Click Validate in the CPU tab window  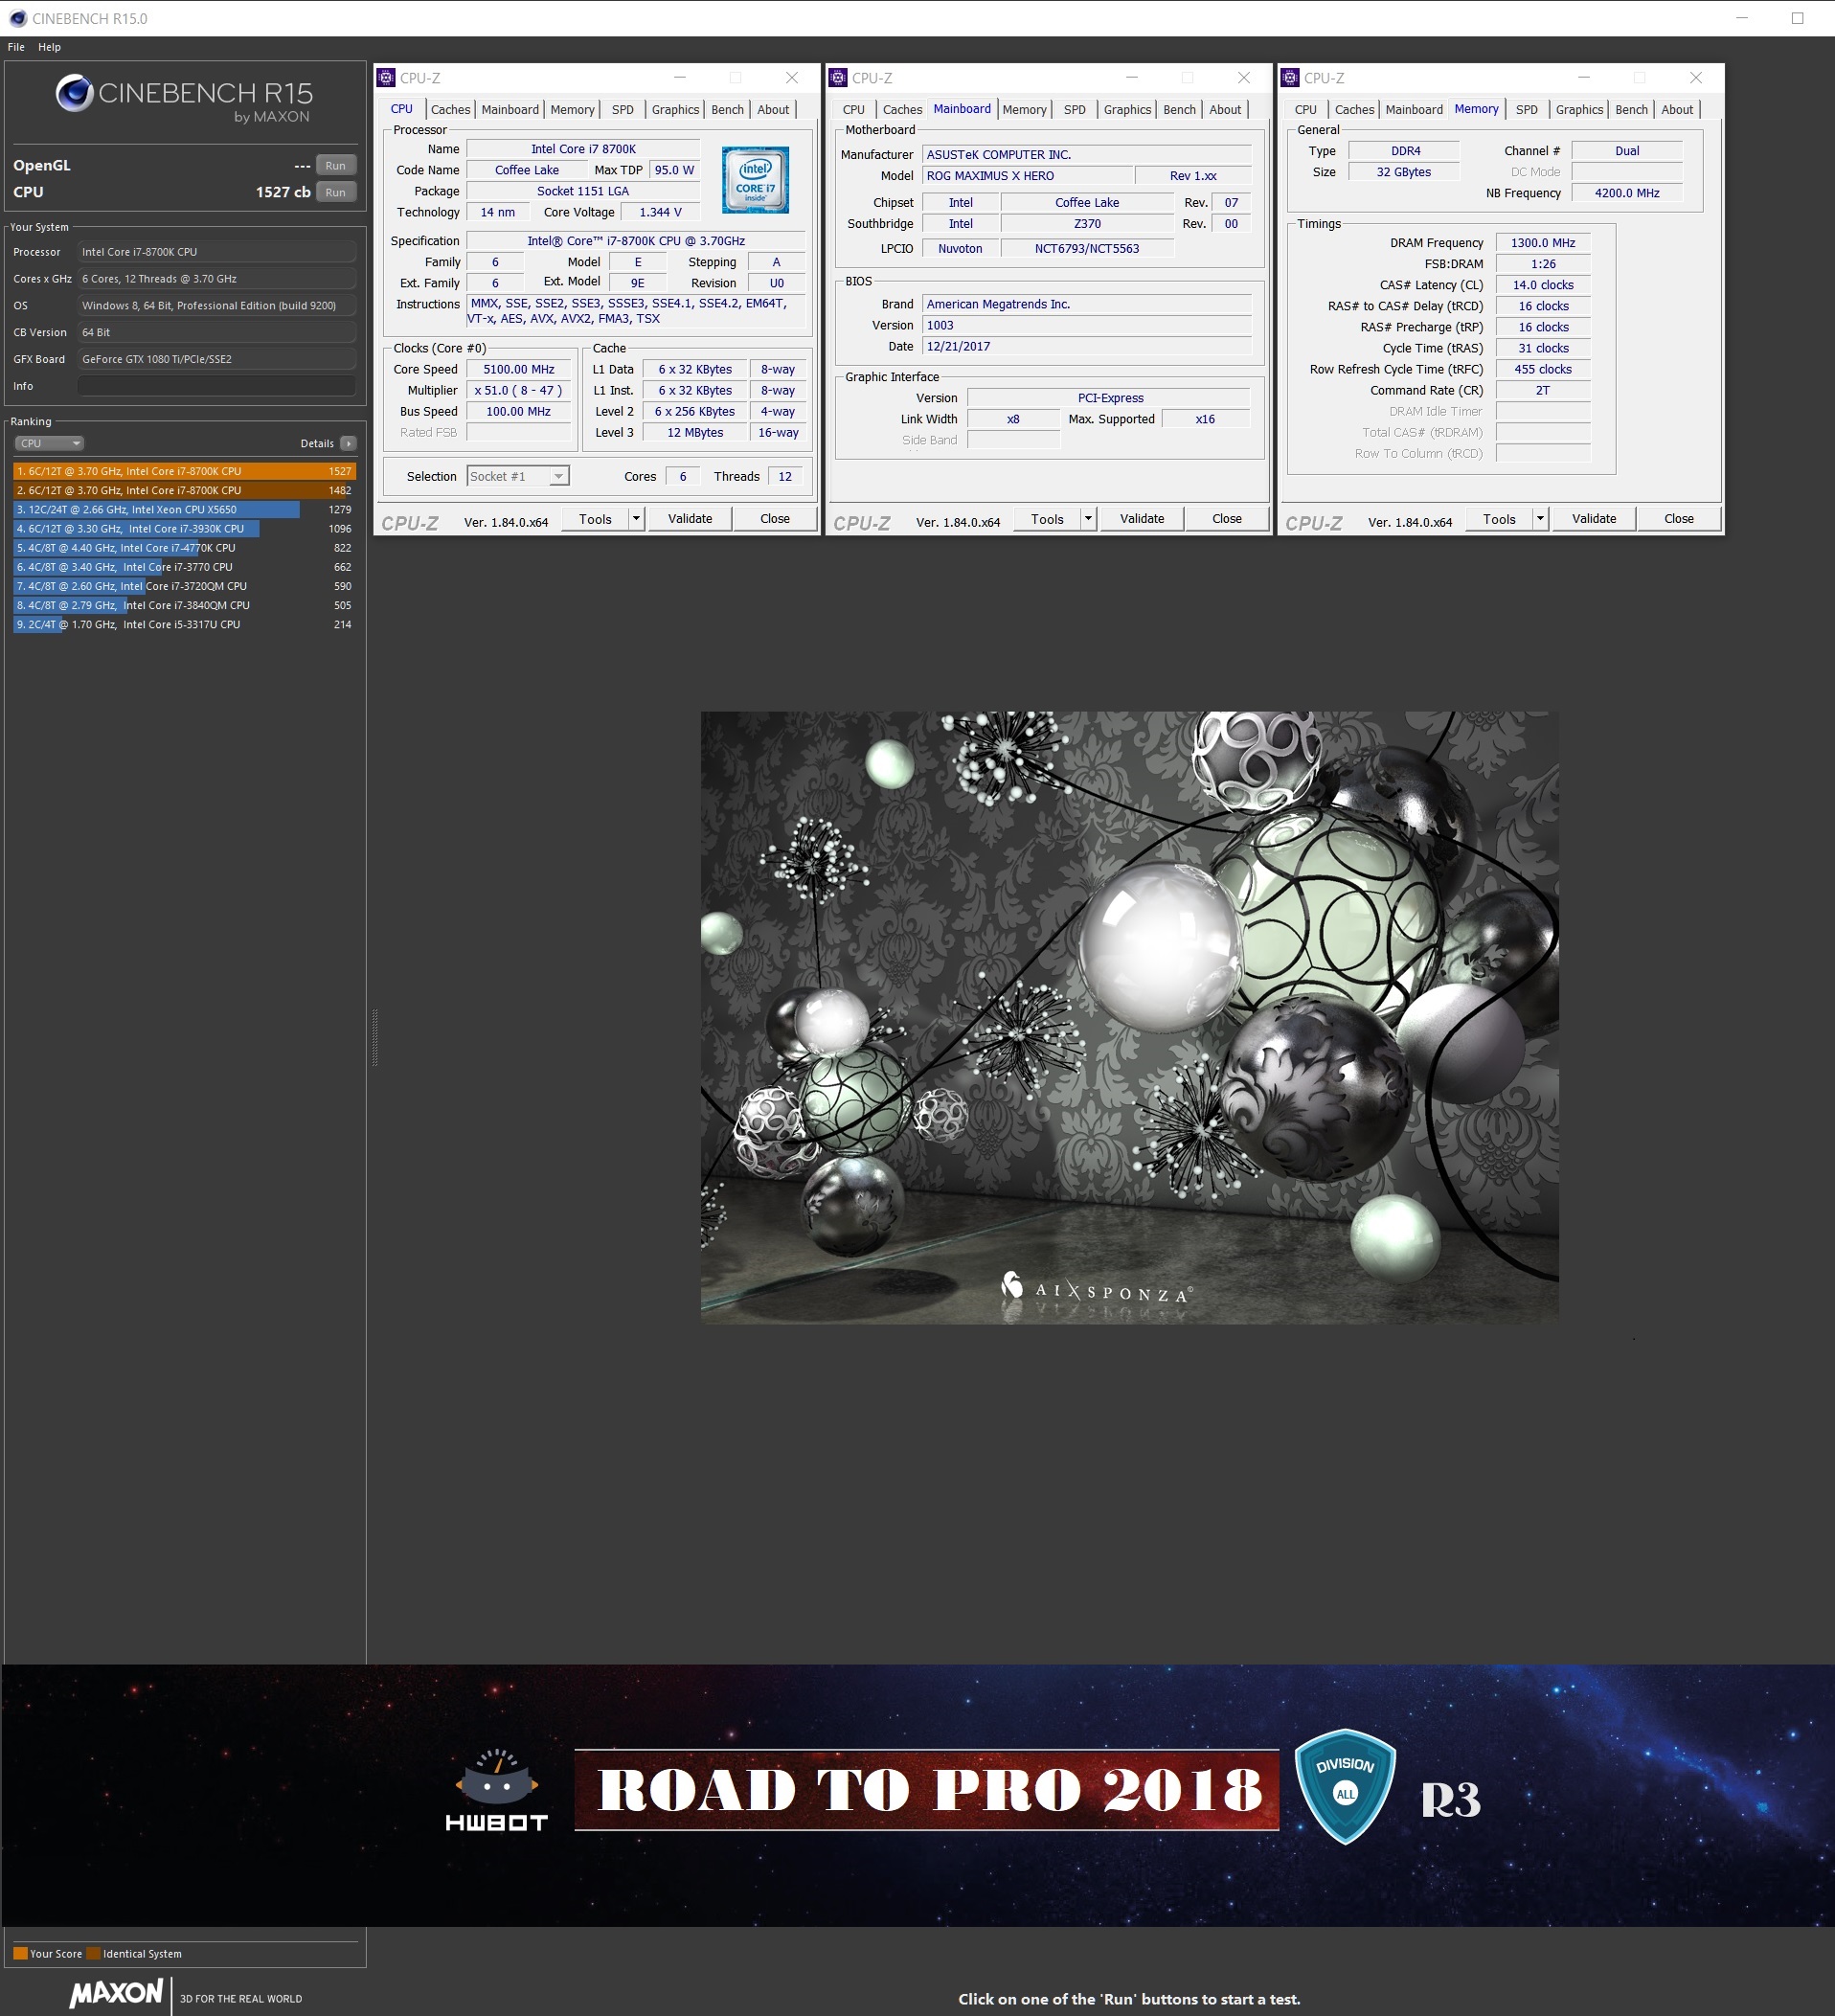point(690,519)
